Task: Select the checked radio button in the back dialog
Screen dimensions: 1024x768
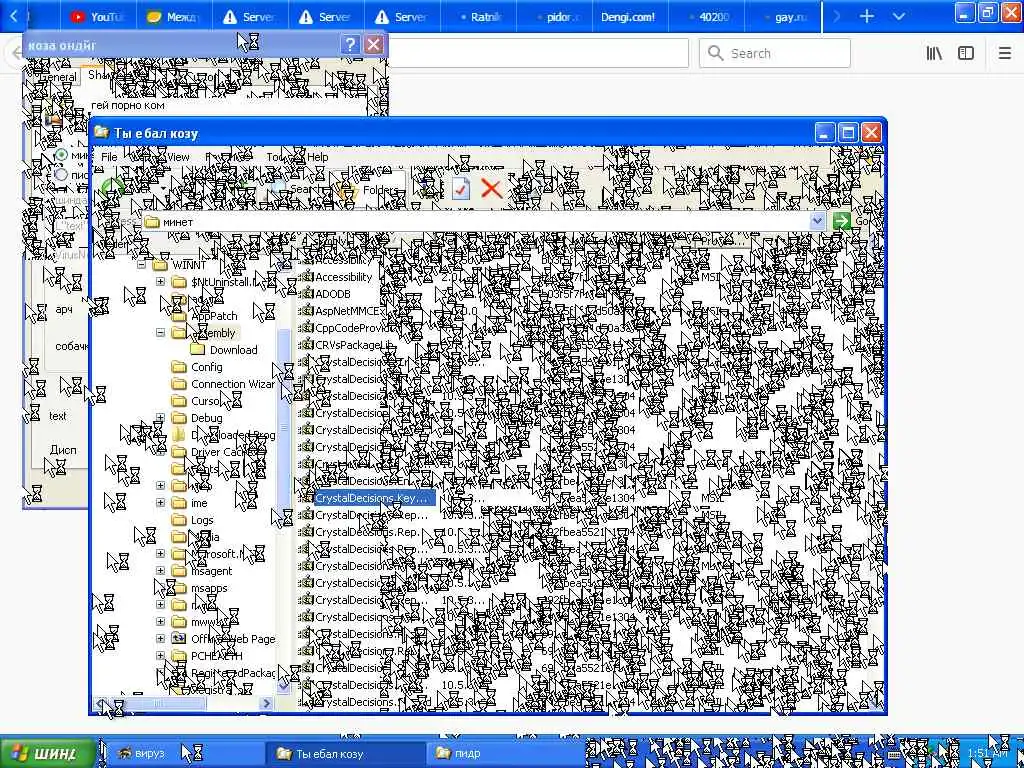Action: [x=61, y=155]
